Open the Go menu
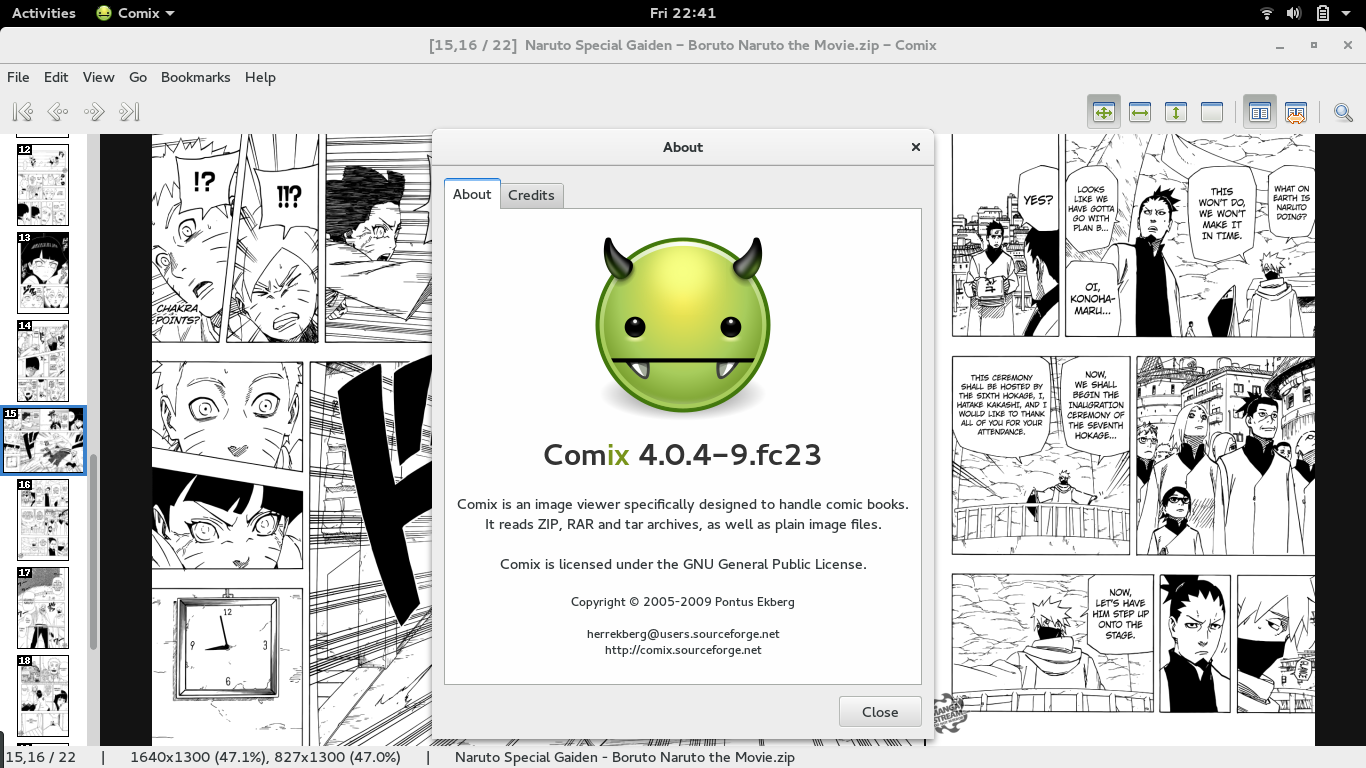 [x=138, y=77]
